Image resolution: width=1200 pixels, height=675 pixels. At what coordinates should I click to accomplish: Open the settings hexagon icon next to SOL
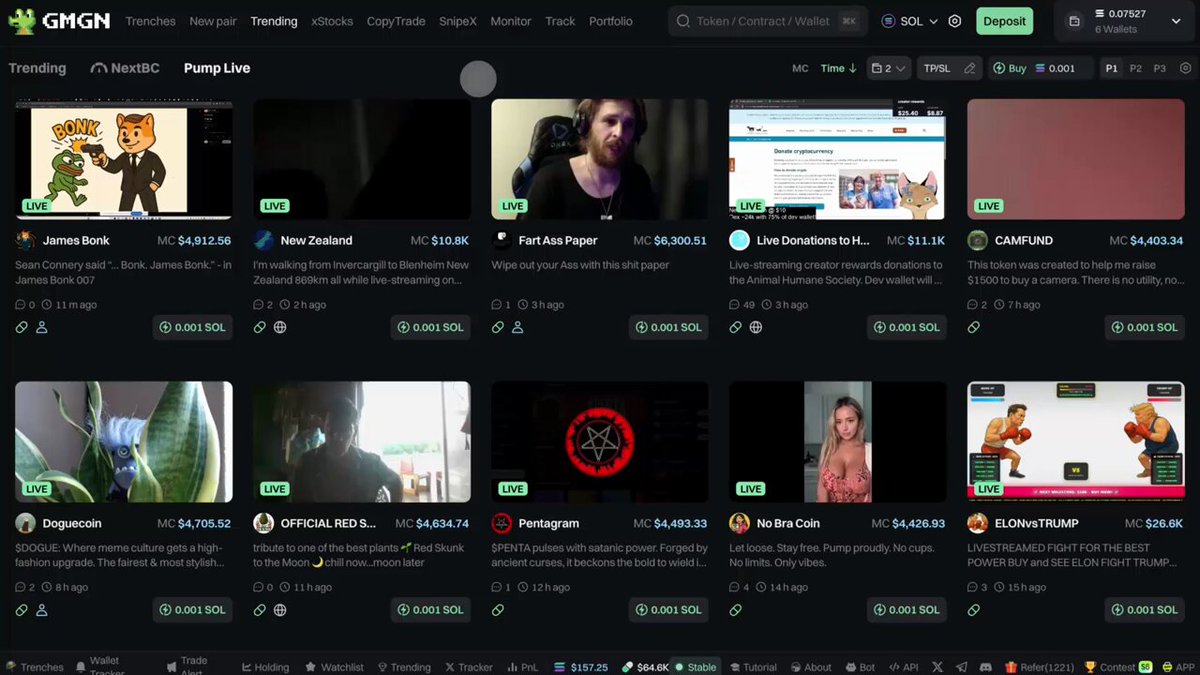click(955, 21)
